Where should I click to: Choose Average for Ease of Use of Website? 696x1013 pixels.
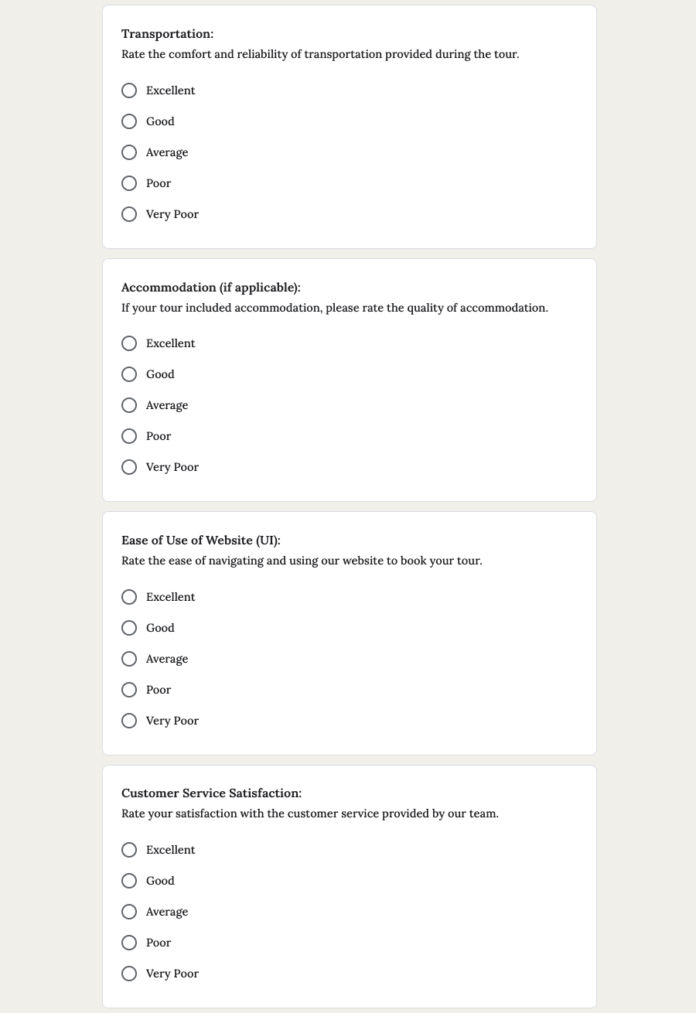point(129,658)
